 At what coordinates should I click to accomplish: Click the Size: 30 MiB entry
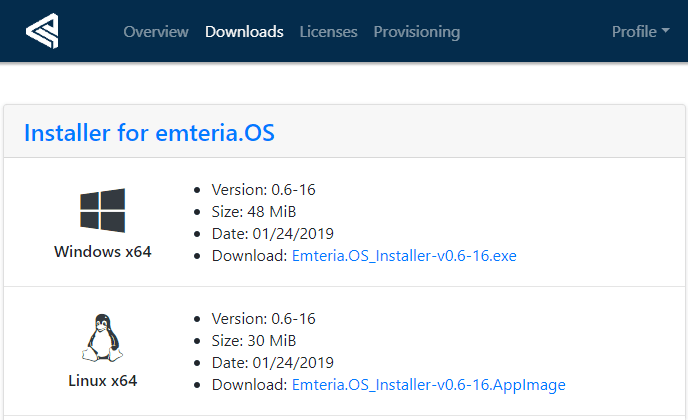pos(254,341)
